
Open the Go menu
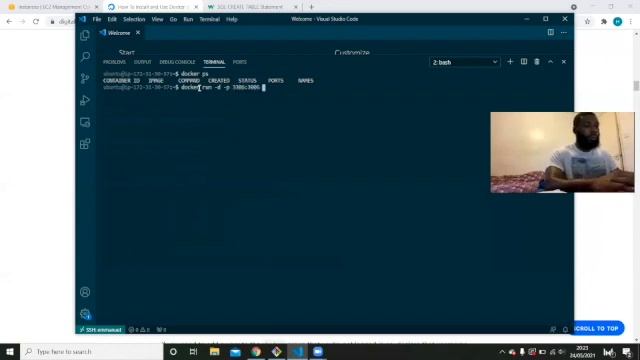click(x=173, y=19)
